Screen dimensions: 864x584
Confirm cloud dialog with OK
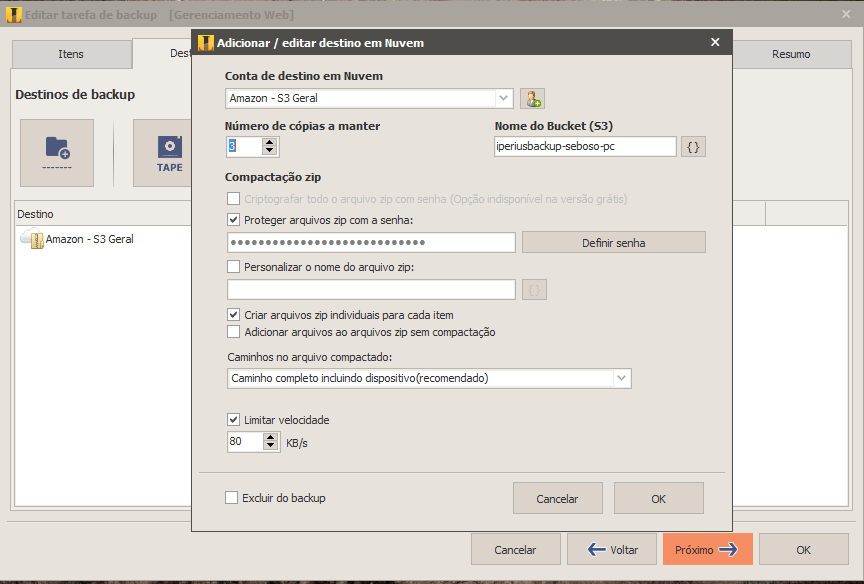(x=658, y=499)
